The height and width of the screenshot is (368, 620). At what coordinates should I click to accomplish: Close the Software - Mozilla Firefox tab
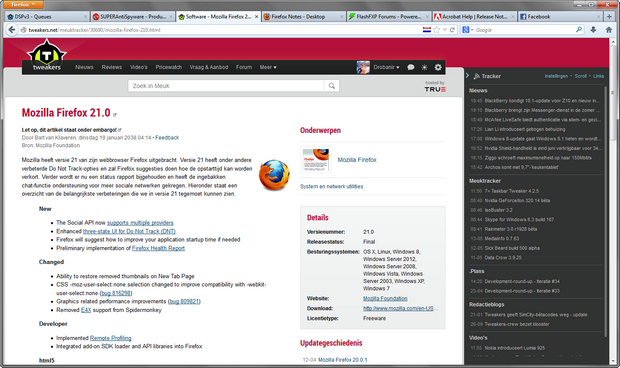[x=256, y=17]
